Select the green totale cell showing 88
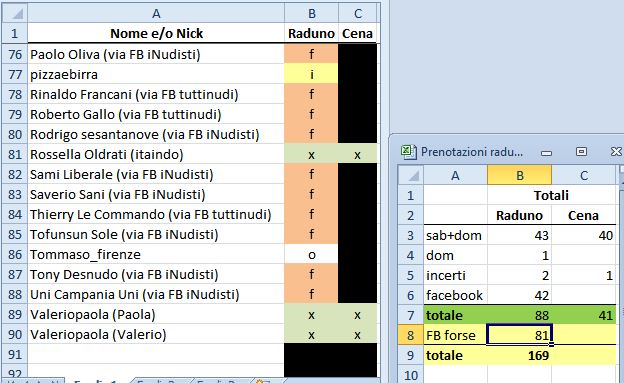 click(519, 315)
